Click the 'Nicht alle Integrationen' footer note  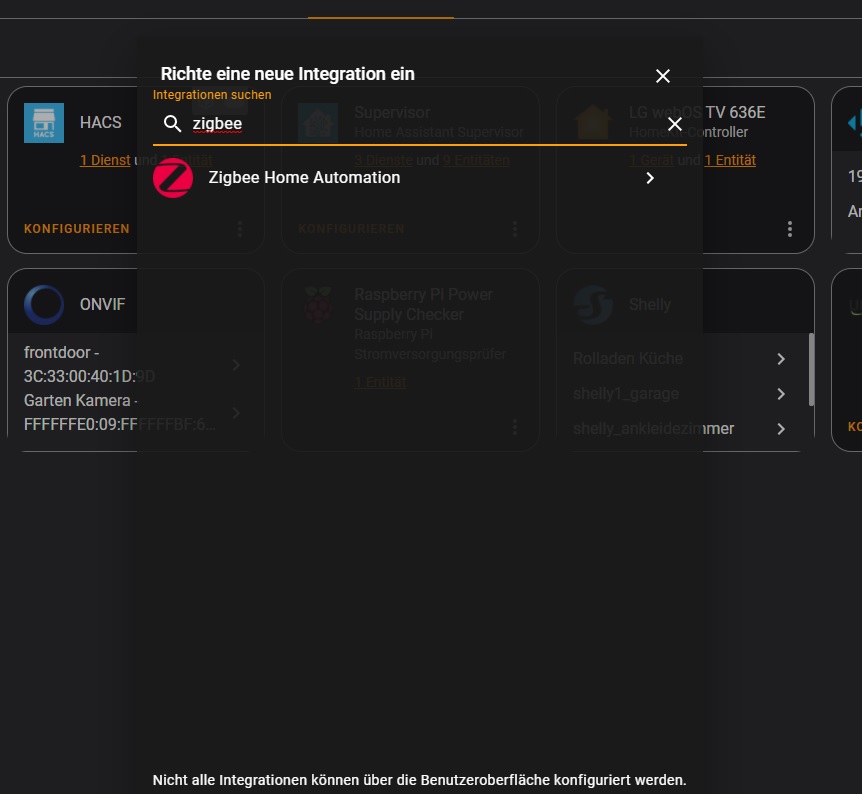coord(419,780)
